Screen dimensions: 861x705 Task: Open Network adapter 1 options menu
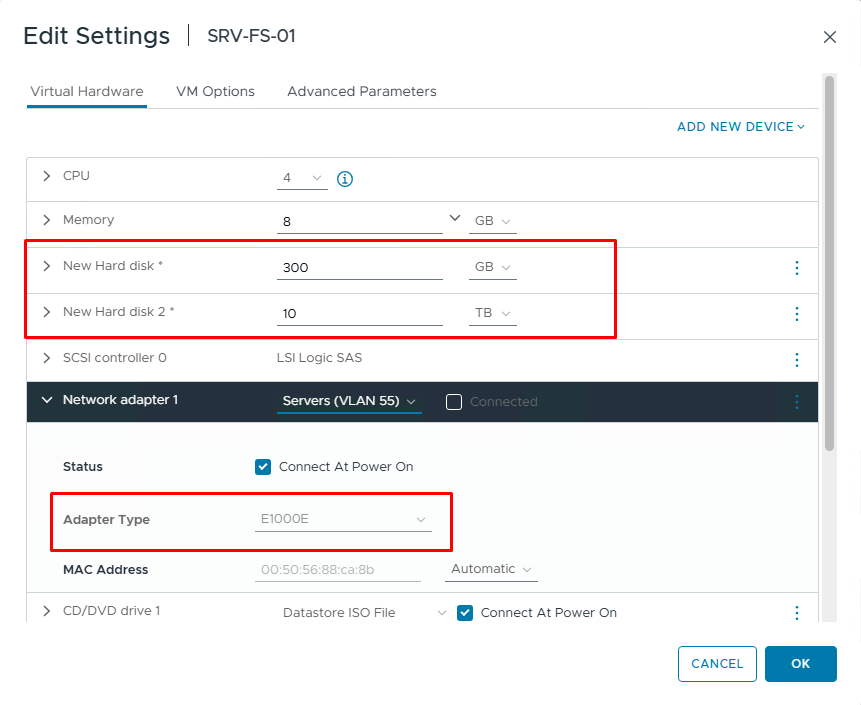click(x=797, y=402)
